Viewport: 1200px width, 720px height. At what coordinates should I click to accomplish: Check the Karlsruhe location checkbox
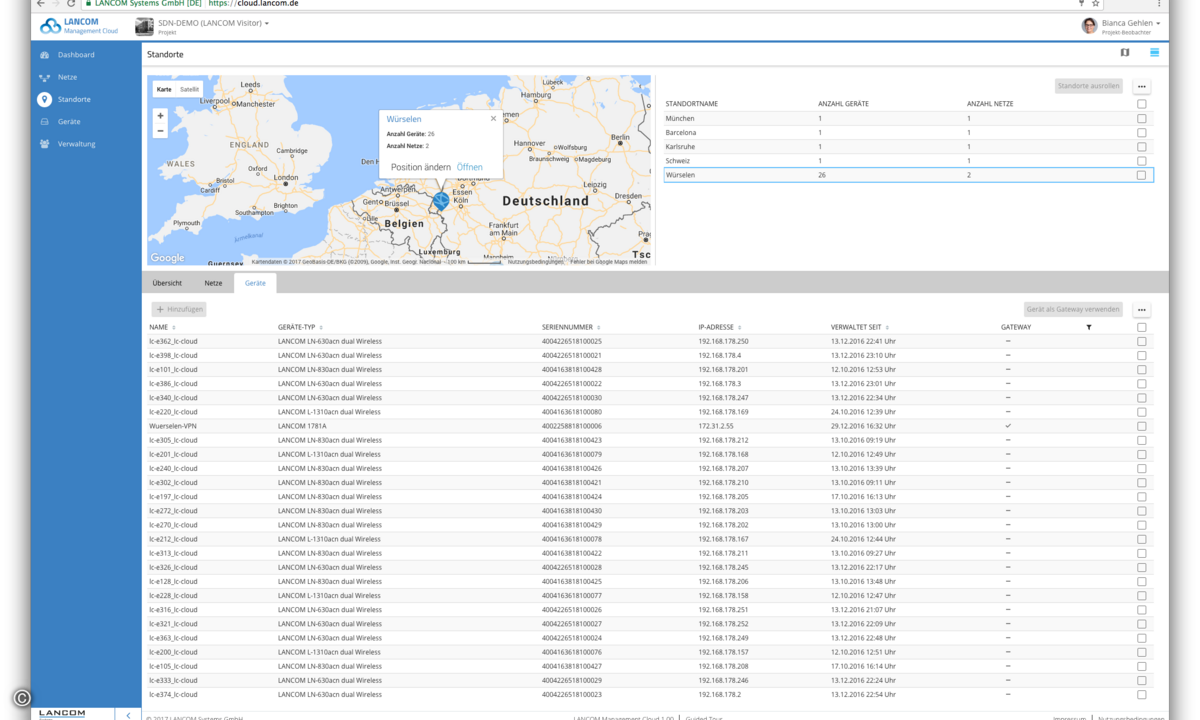[1141, 147]
